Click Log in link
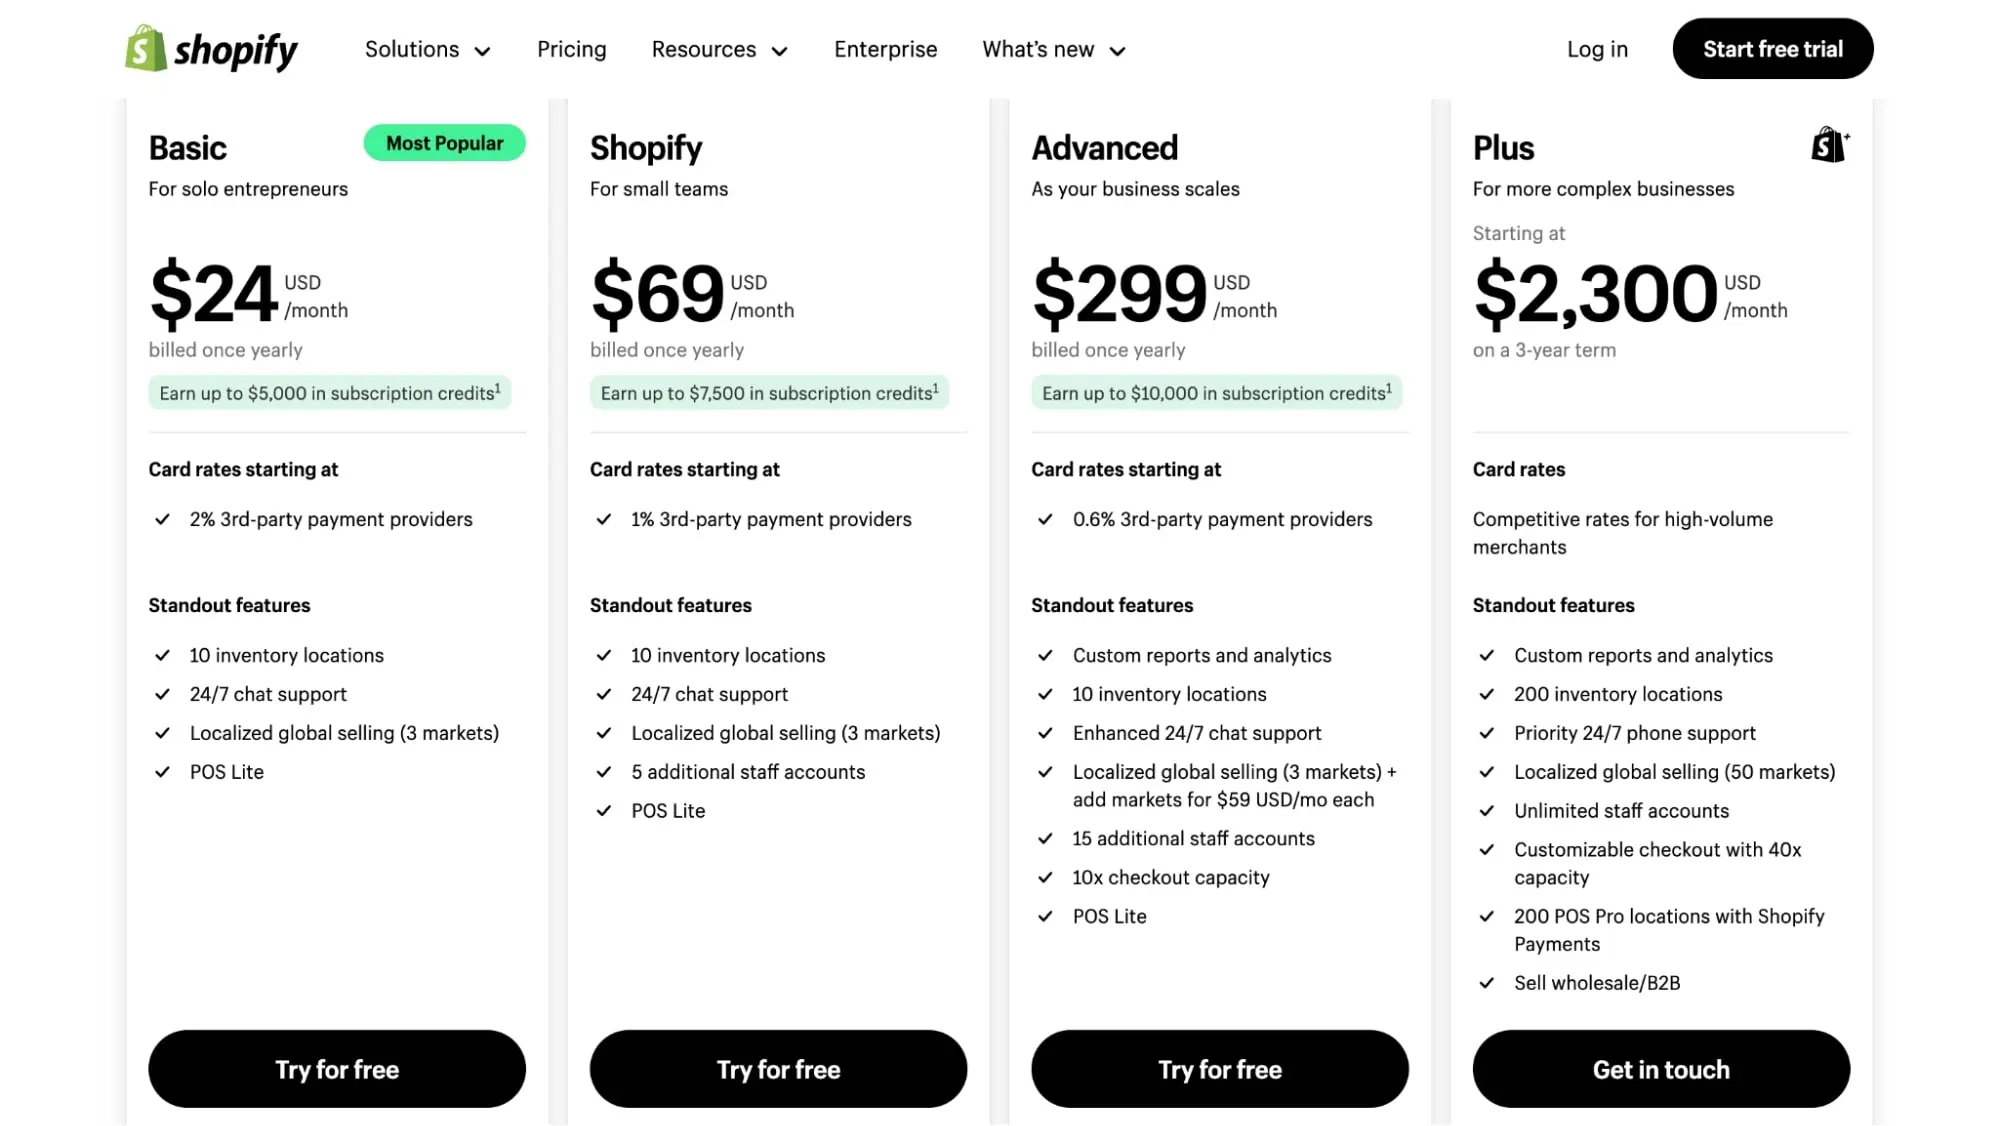 (x=1598, y=49)
